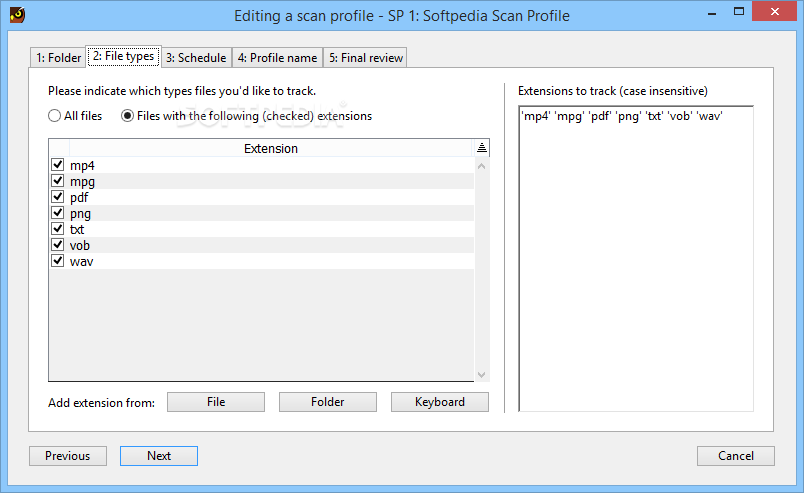Uncheck the vob extension checkbox
The image size is (804, 493).
pyautogui.click(x=57, y=245)
